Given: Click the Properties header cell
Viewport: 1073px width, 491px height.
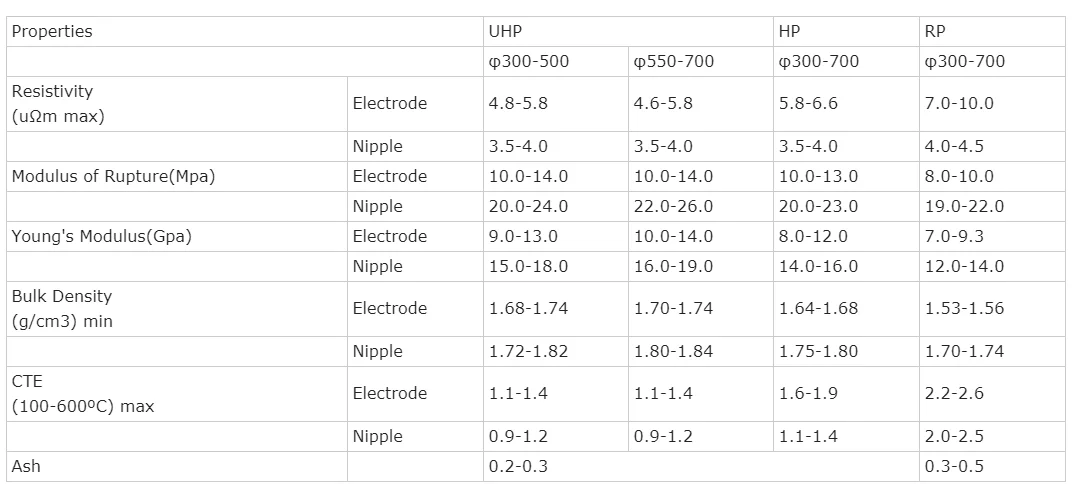Looking at the screenshot, I should (x=52, y=31).
